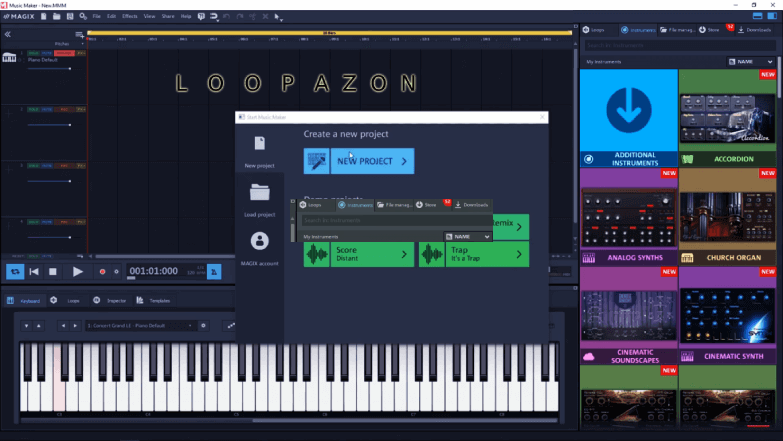This screenshot has height=441, width=783.
Task: Open the Inspector tab in bottom panel
Action: click(x=110, y=301)
